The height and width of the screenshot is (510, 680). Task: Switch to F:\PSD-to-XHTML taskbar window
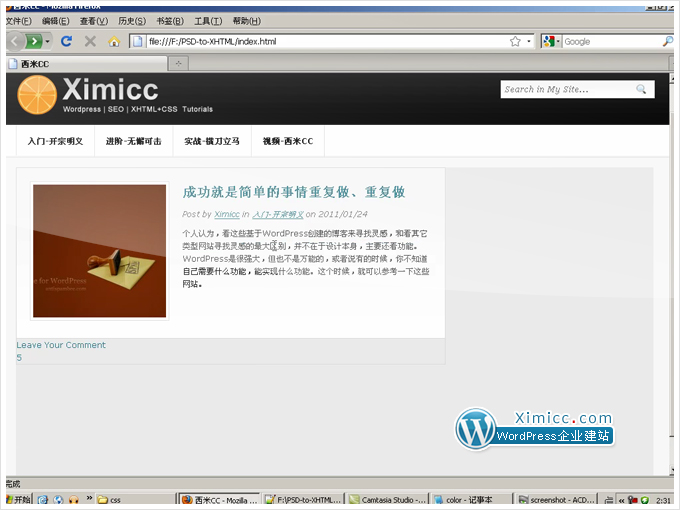pyautogui.click(x=303, y=500)
